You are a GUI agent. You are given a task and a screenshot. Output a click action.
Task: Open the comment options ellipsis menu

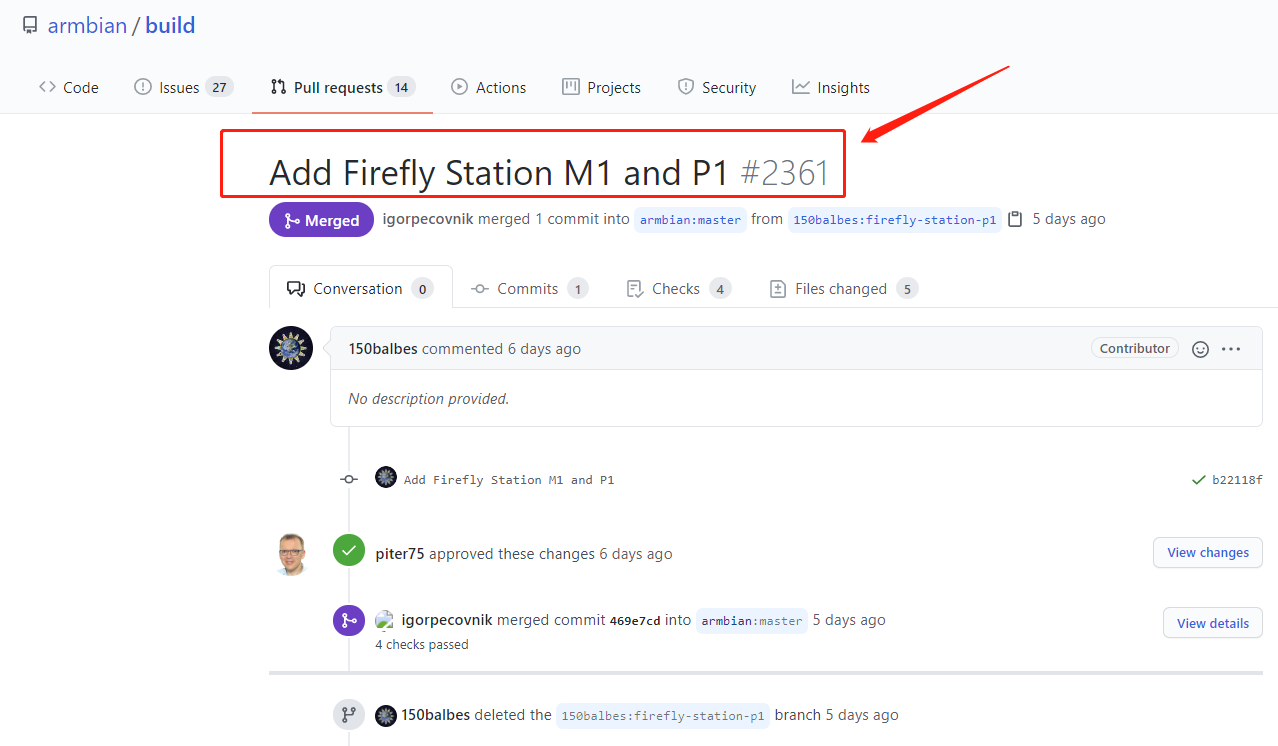coord(1231,349)
